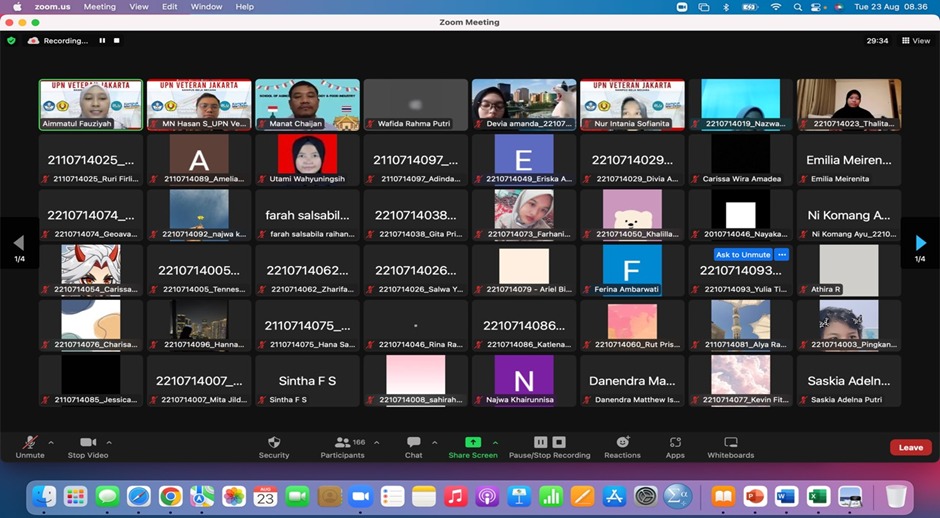
Task: Open the Participants panel
Action: click(x=343, y=443)
